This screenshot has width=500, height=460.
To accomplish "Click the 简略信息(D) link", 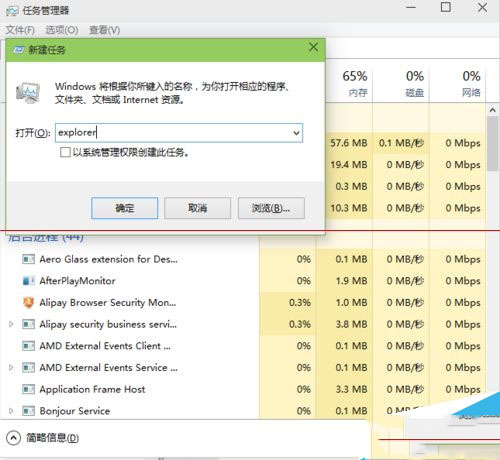I will coord(53,438).
